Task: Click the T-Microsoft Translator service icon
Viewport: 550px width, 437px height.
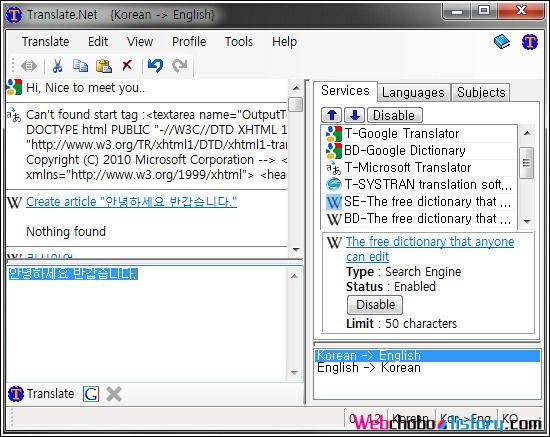Action: click(334, 168)
